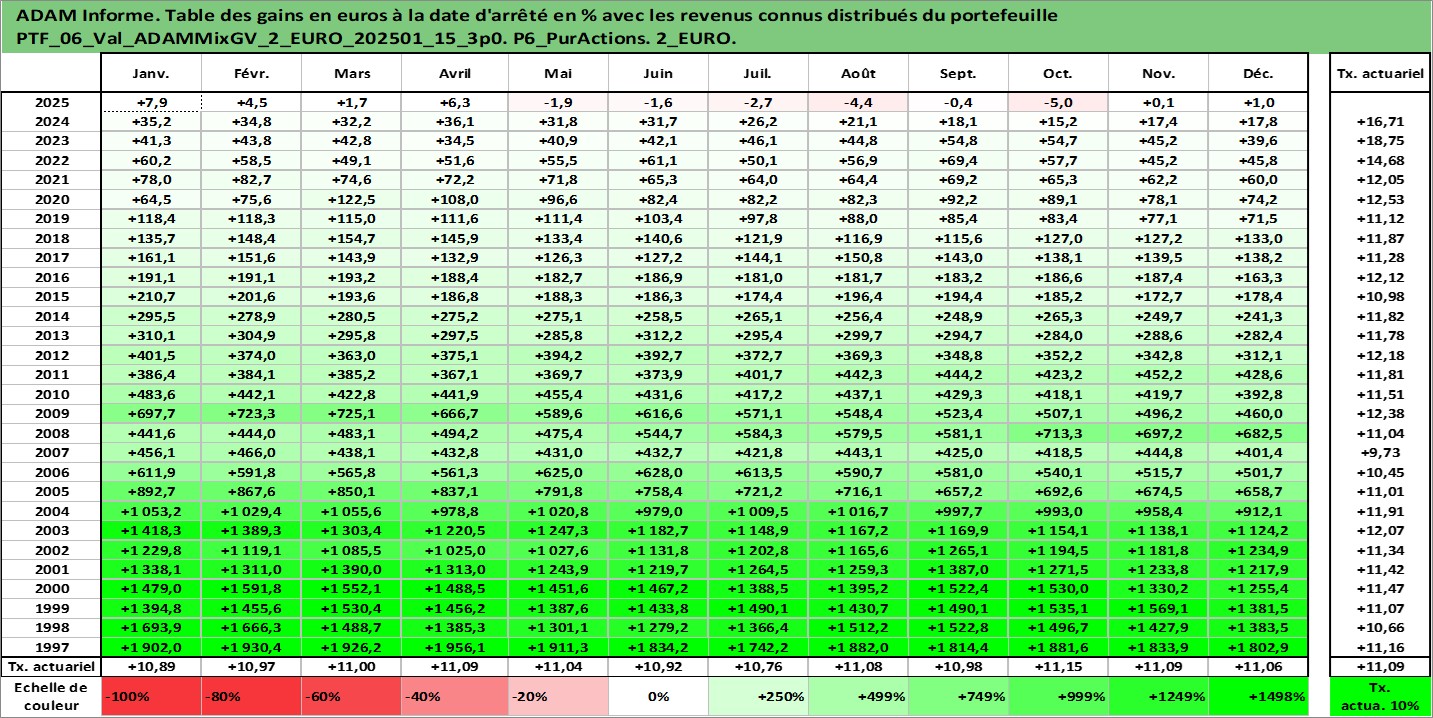Screen dimensions: 1433x718
Task: Select the -40% pink scale swatch
Action: click(454, 696)
